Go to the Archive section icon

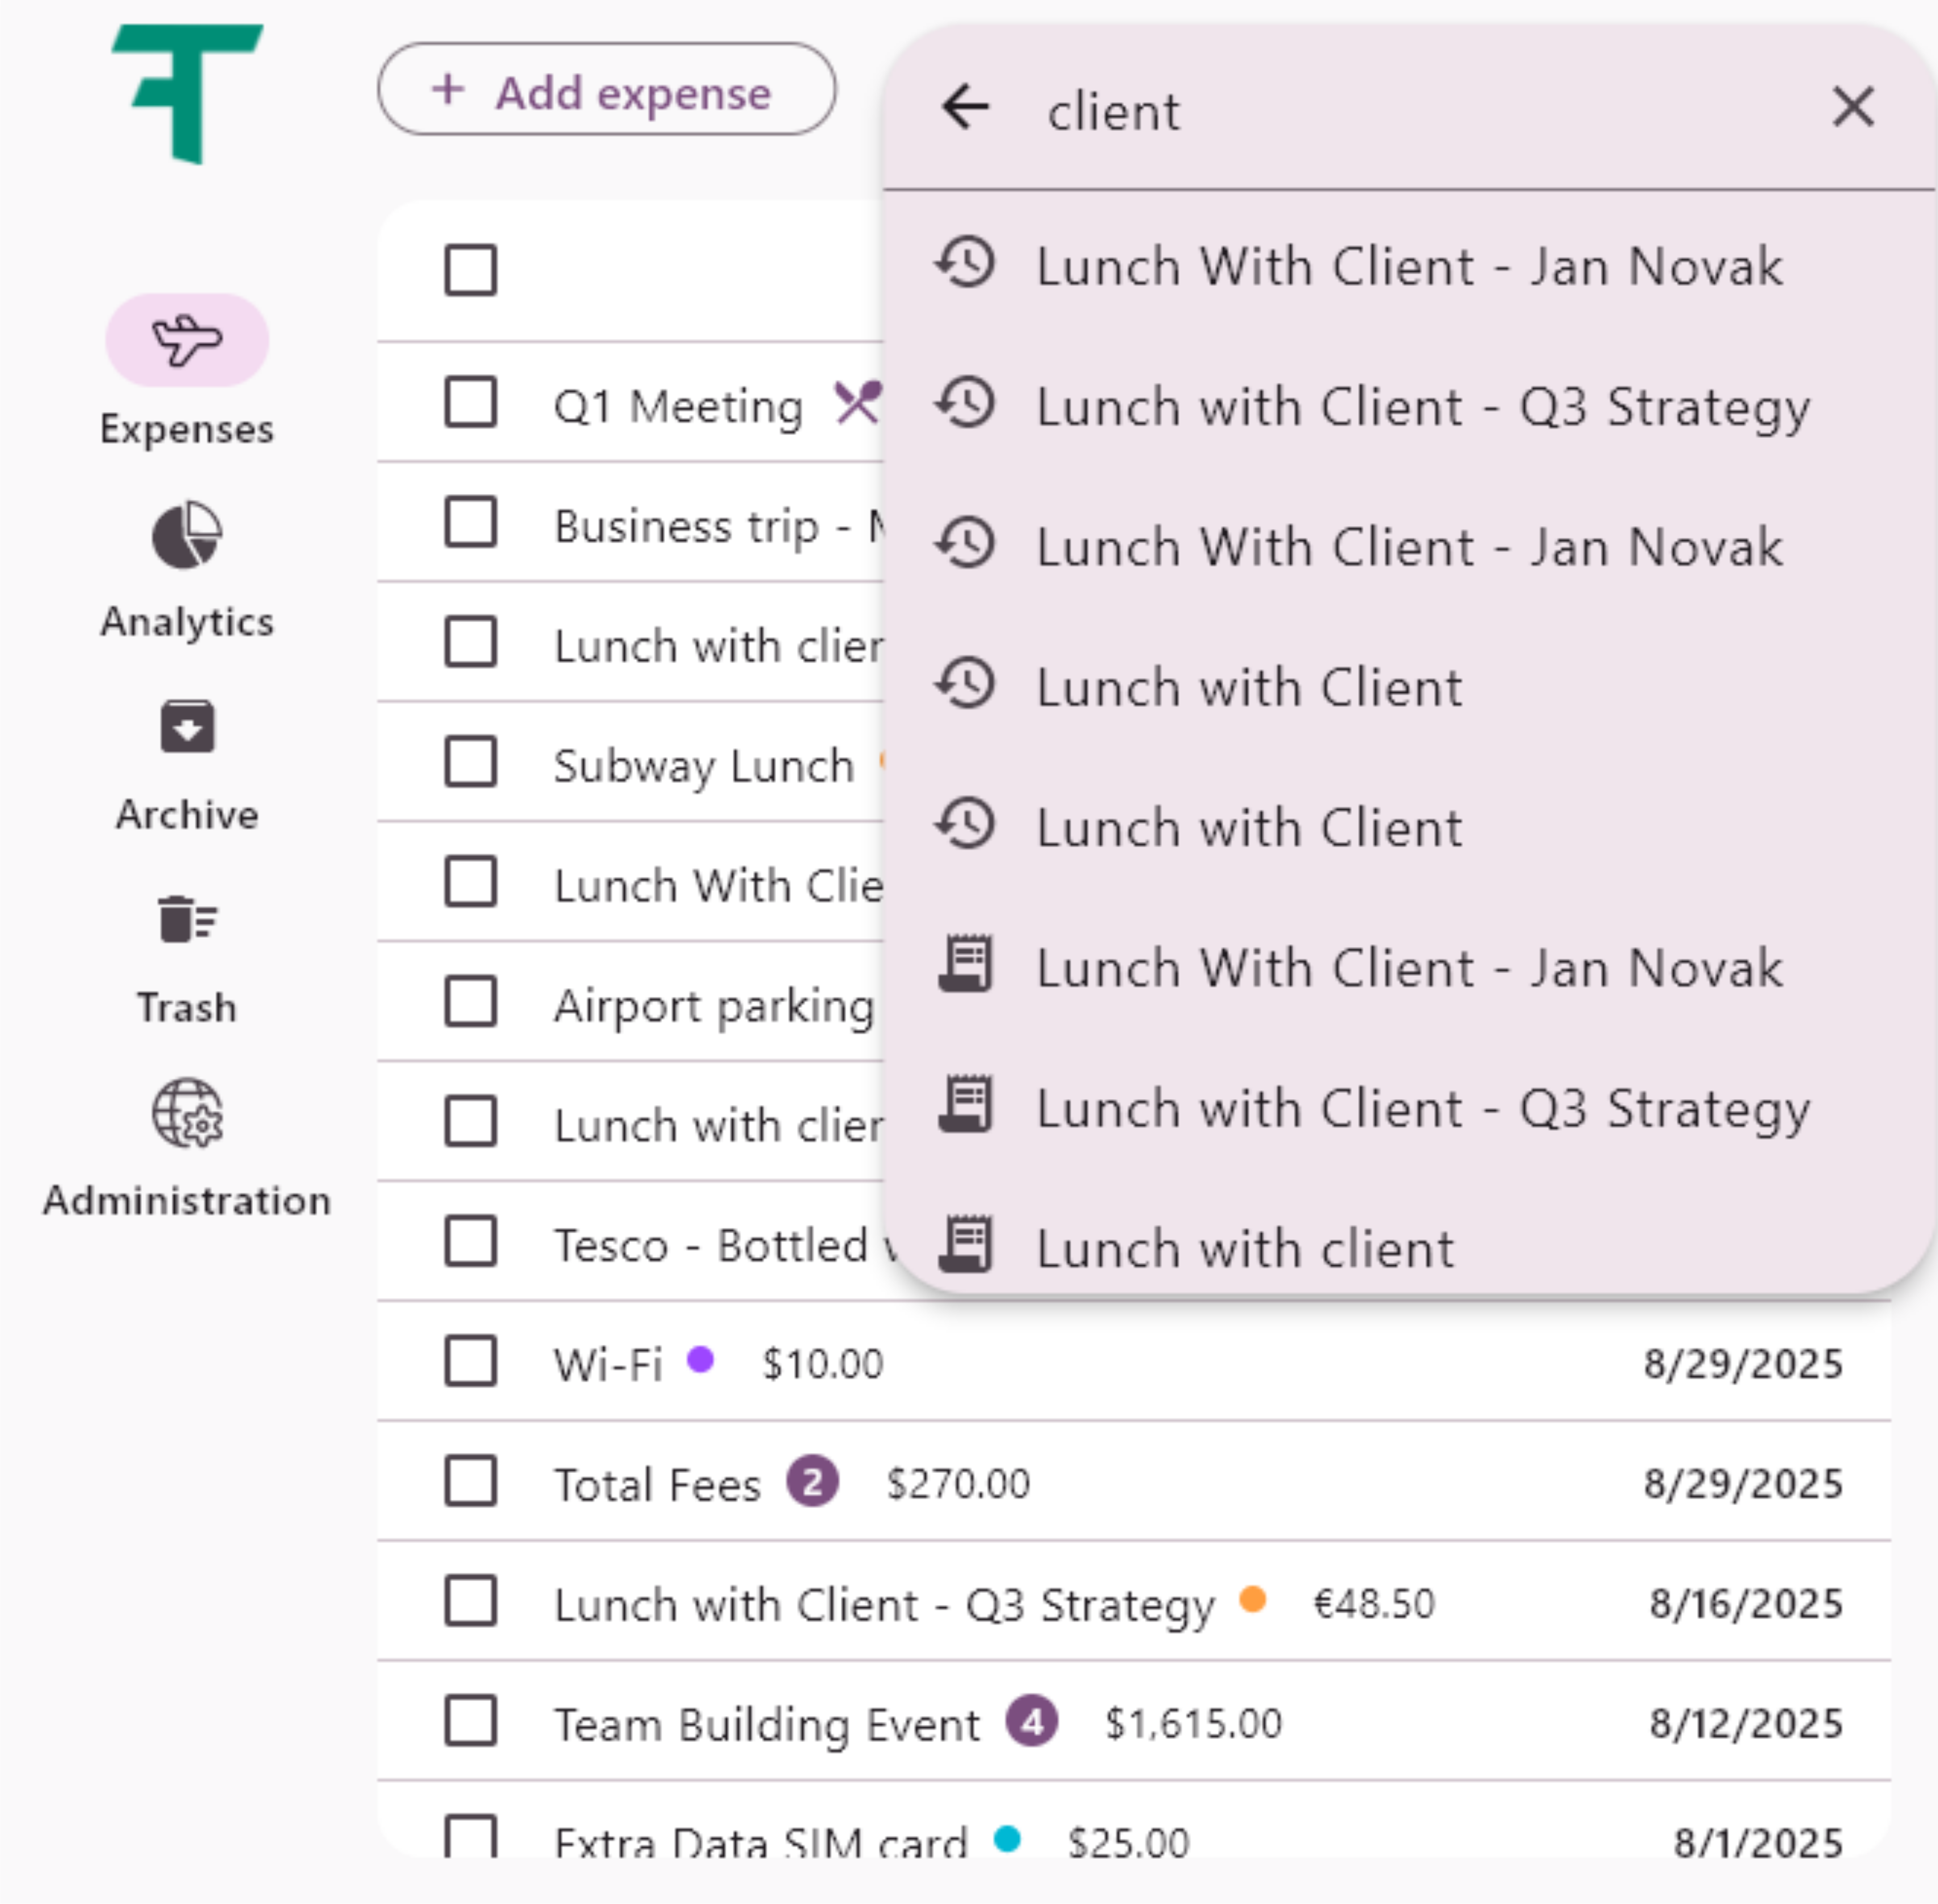point(187,727)
